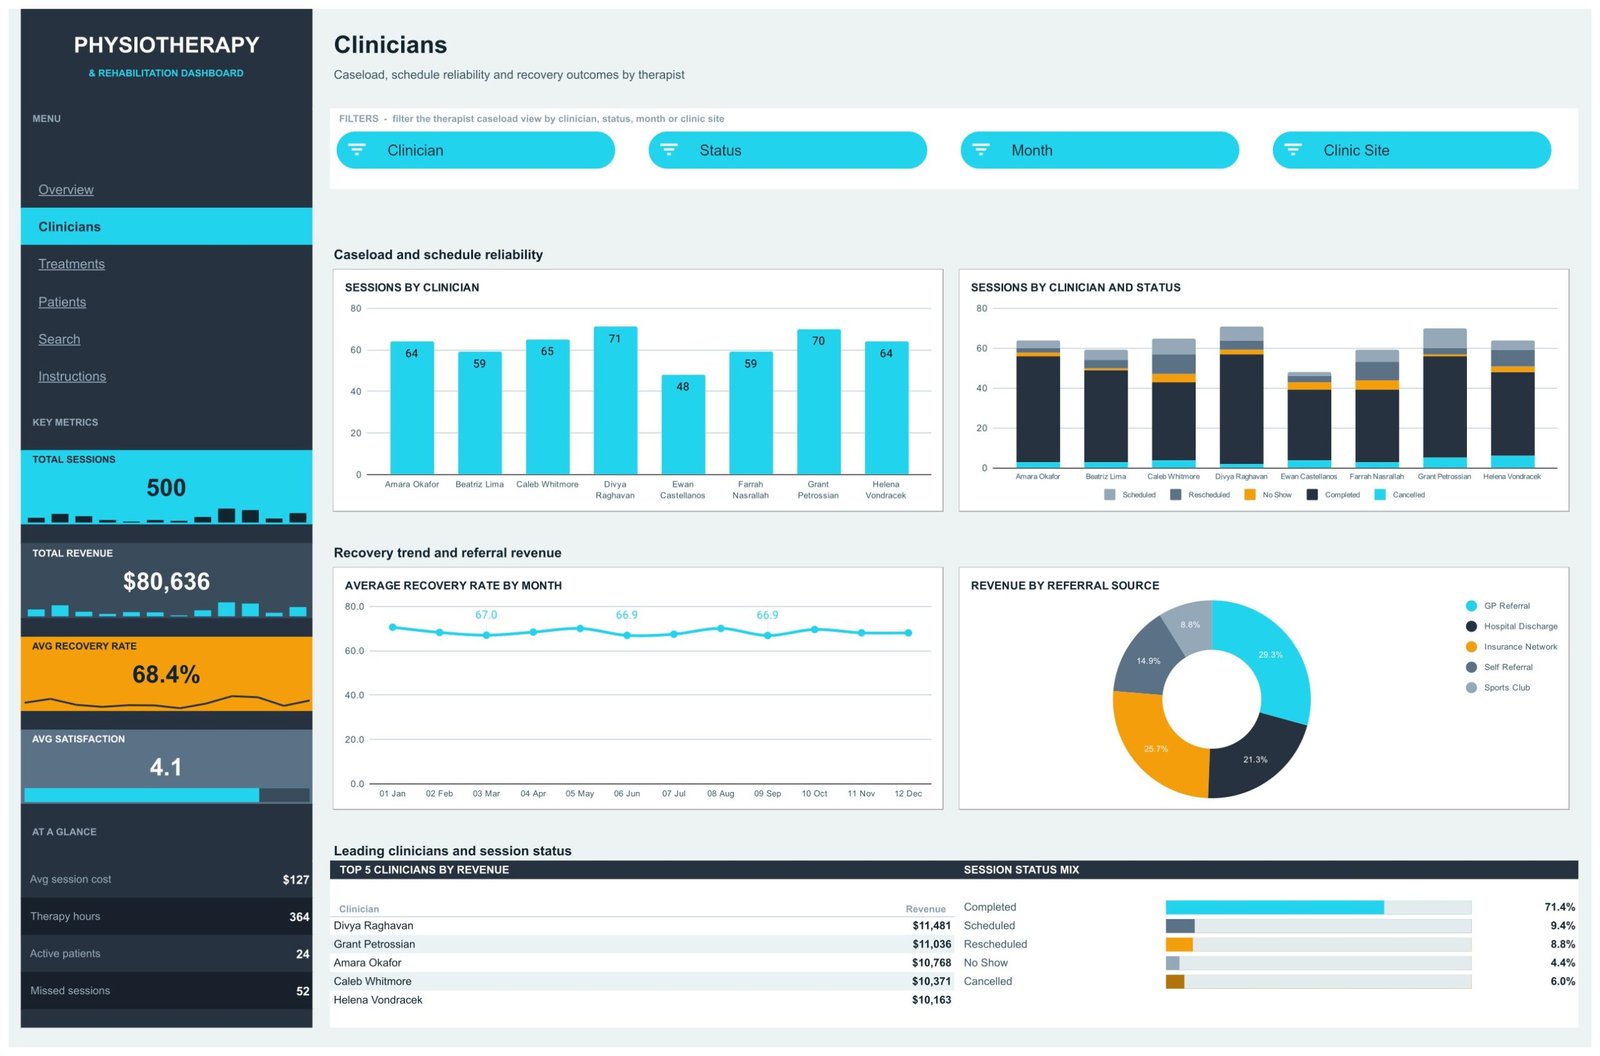Click the Physiotherapy dashboard title in sidebar
1600x1056 pixels.
(x=166, y=45)
